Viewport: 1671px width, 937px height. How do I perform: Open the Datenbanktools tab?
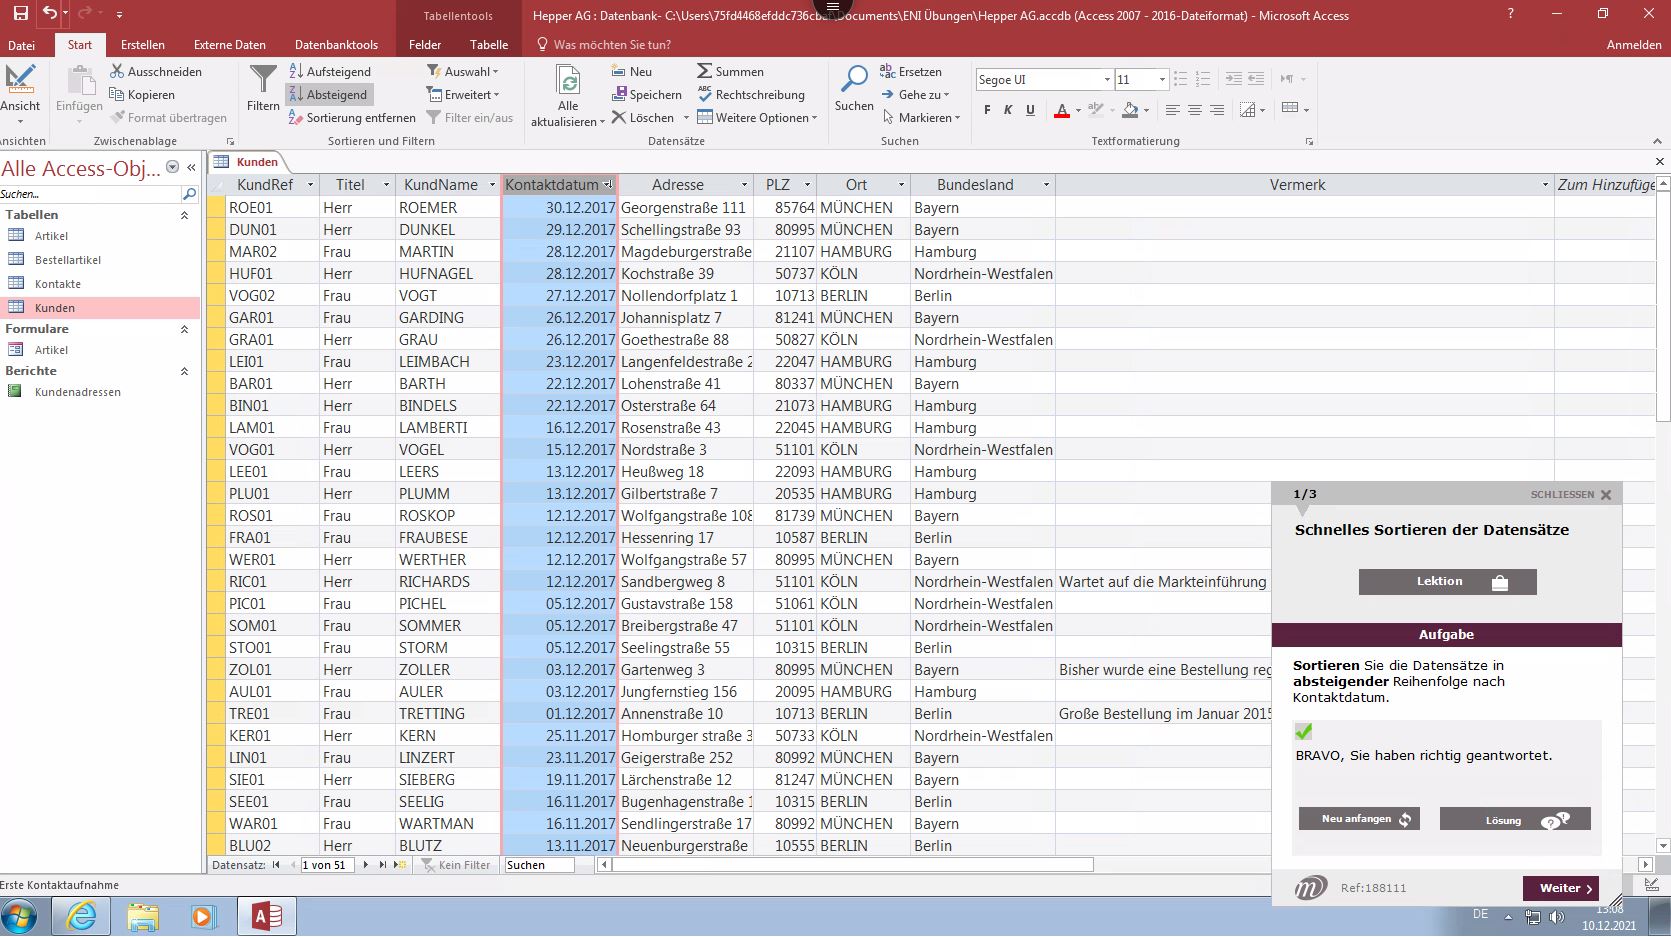(336, 45)
